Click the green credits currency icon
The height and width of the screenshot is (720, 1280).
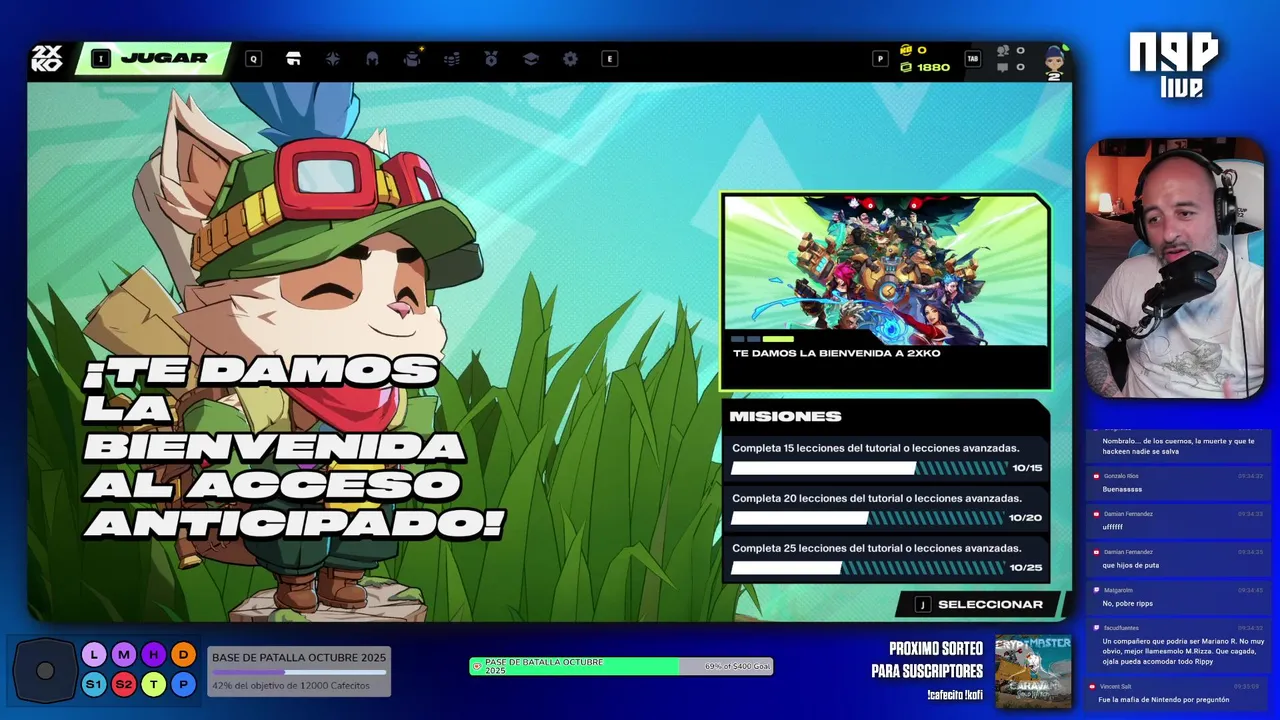pos(906,67)
